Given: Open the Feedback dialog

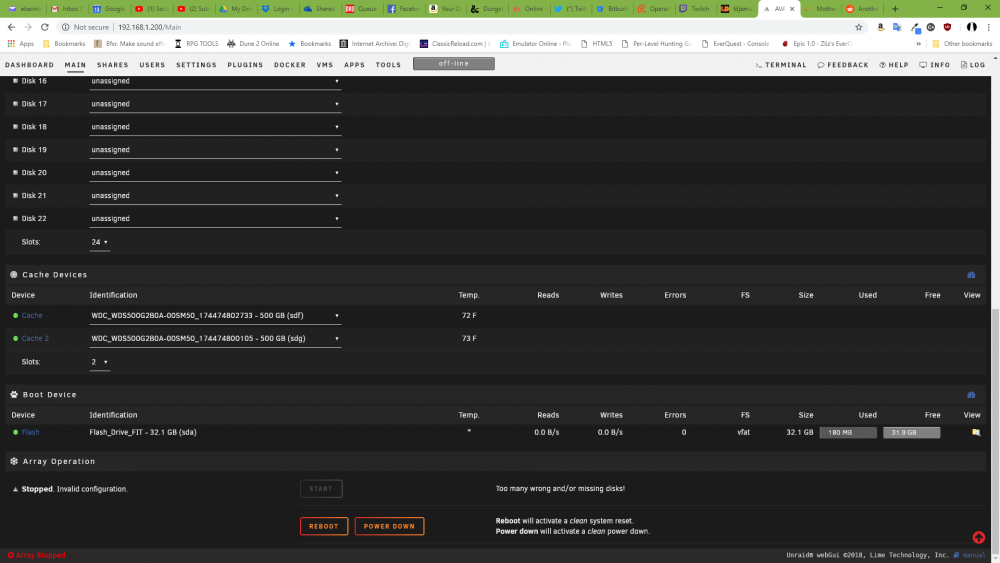Looking at the screenshot, I should click(x=842, y=65).
